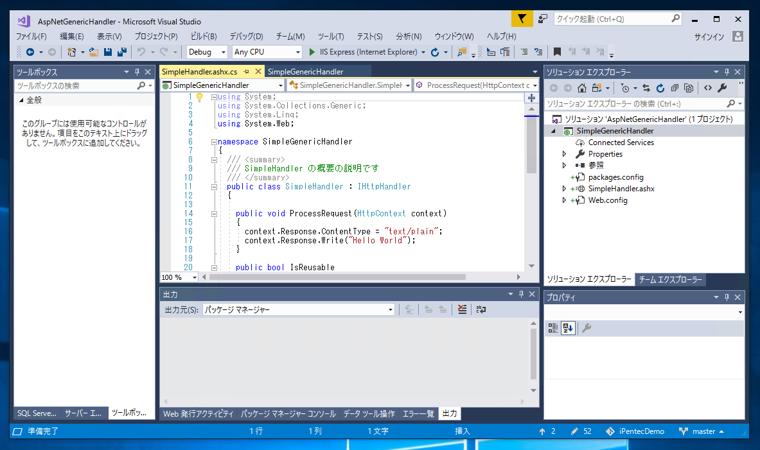Start debugging with the IIS Express play button
This screenshot has height=450, width=760.
tap(312, 52)
